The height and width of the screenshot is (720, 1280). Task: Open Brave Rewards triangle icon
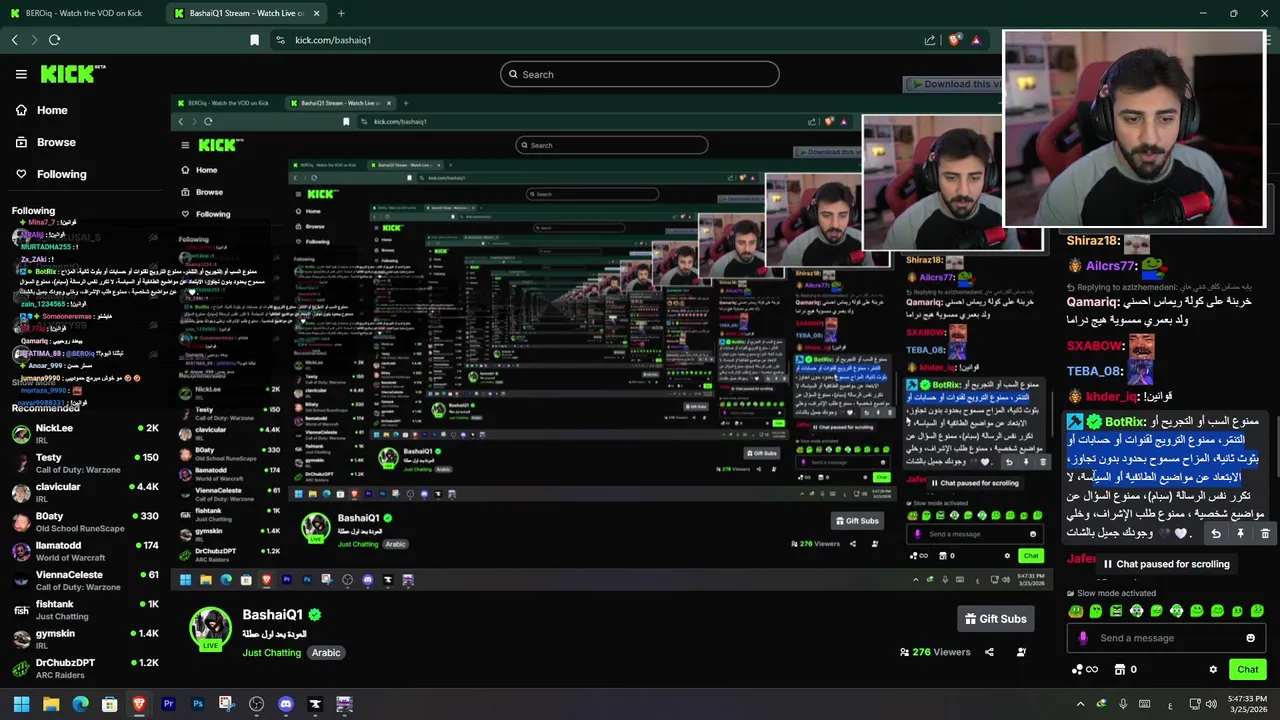tap(976, 40)
